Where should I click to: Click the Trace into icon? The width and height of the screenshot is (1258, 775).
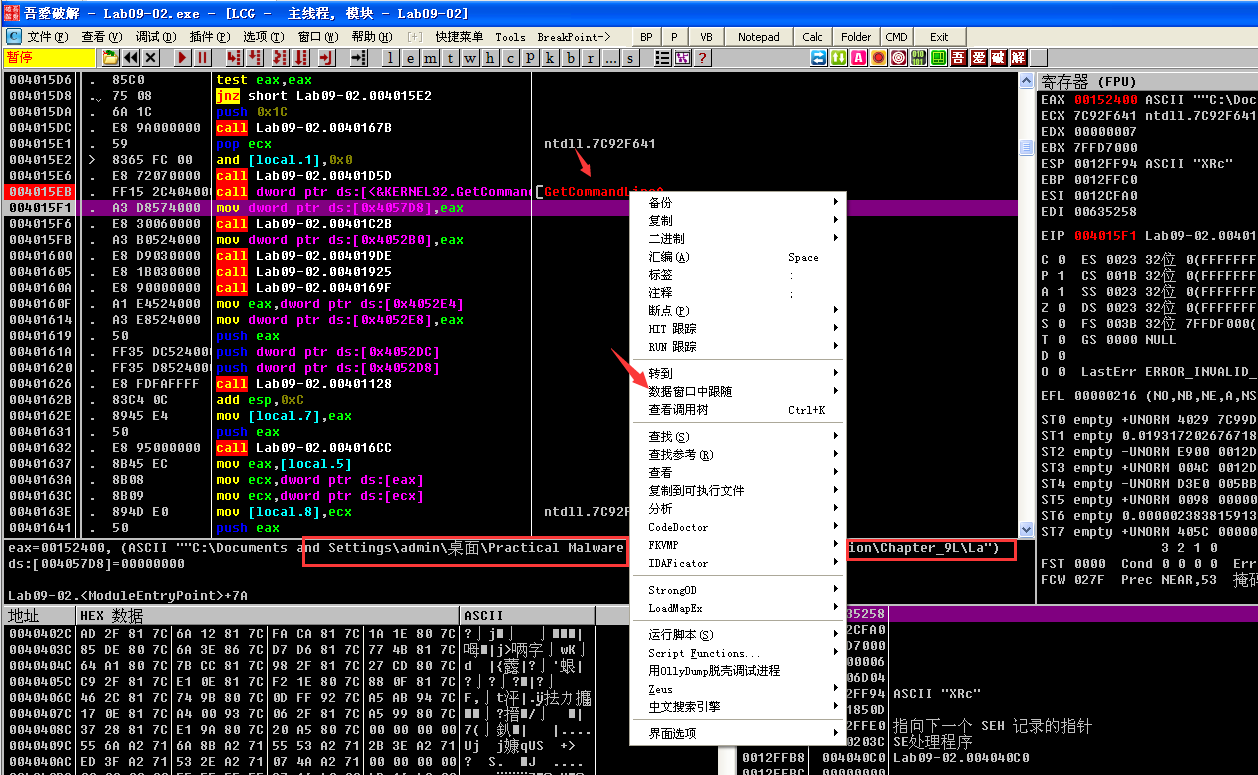pyautogui.click(x=281, y=58)
